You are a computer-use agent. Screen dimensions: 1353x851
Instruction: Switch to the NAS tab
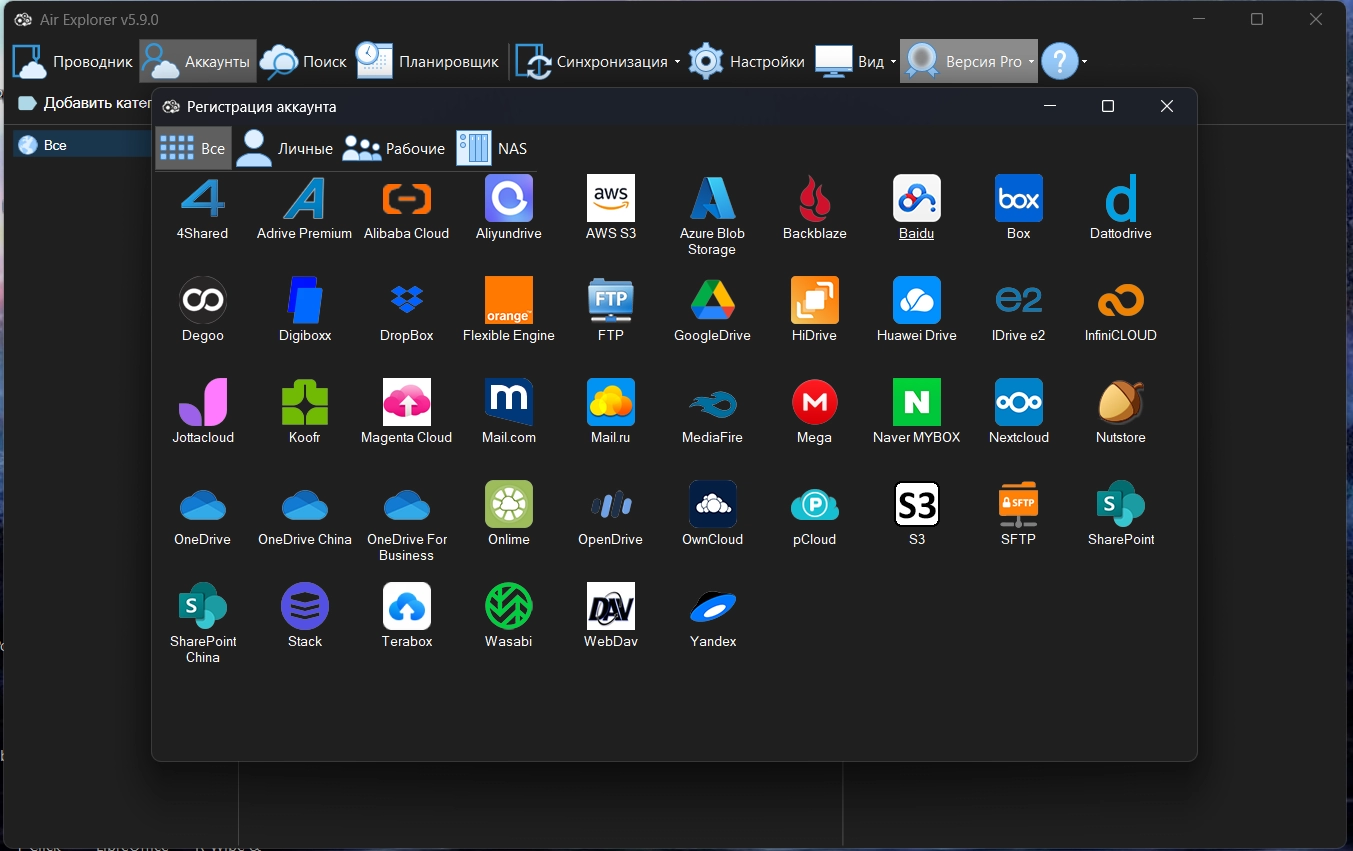pyautogui.click(x=492, y=148)
